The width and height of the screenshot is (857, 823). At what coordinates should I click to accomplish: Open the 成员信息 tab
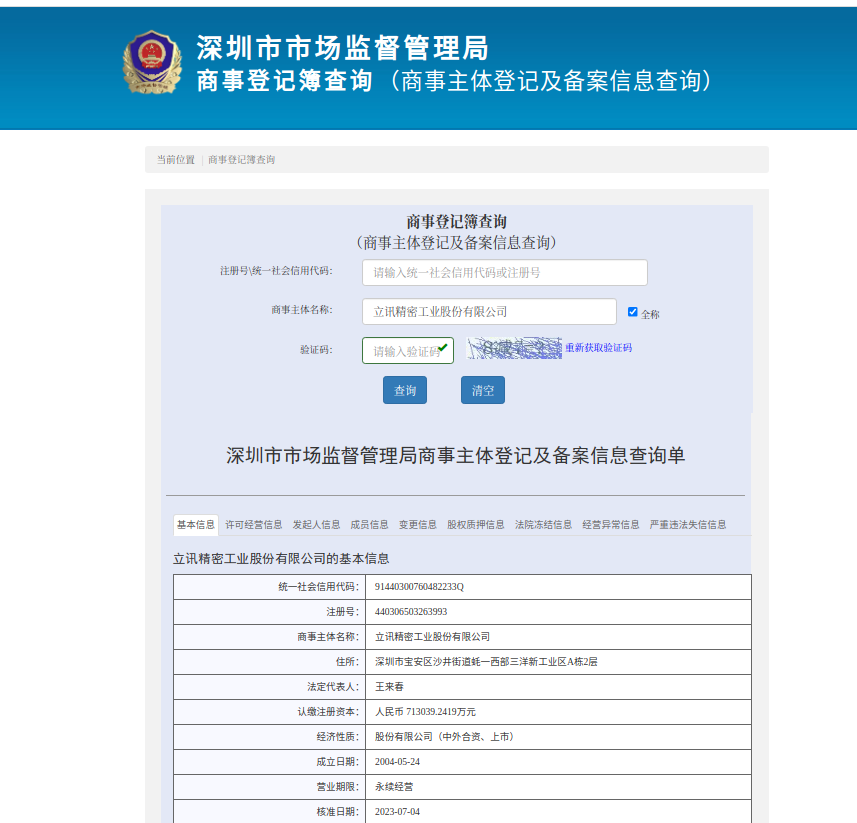pyautogui.click(x=369, y=525)
